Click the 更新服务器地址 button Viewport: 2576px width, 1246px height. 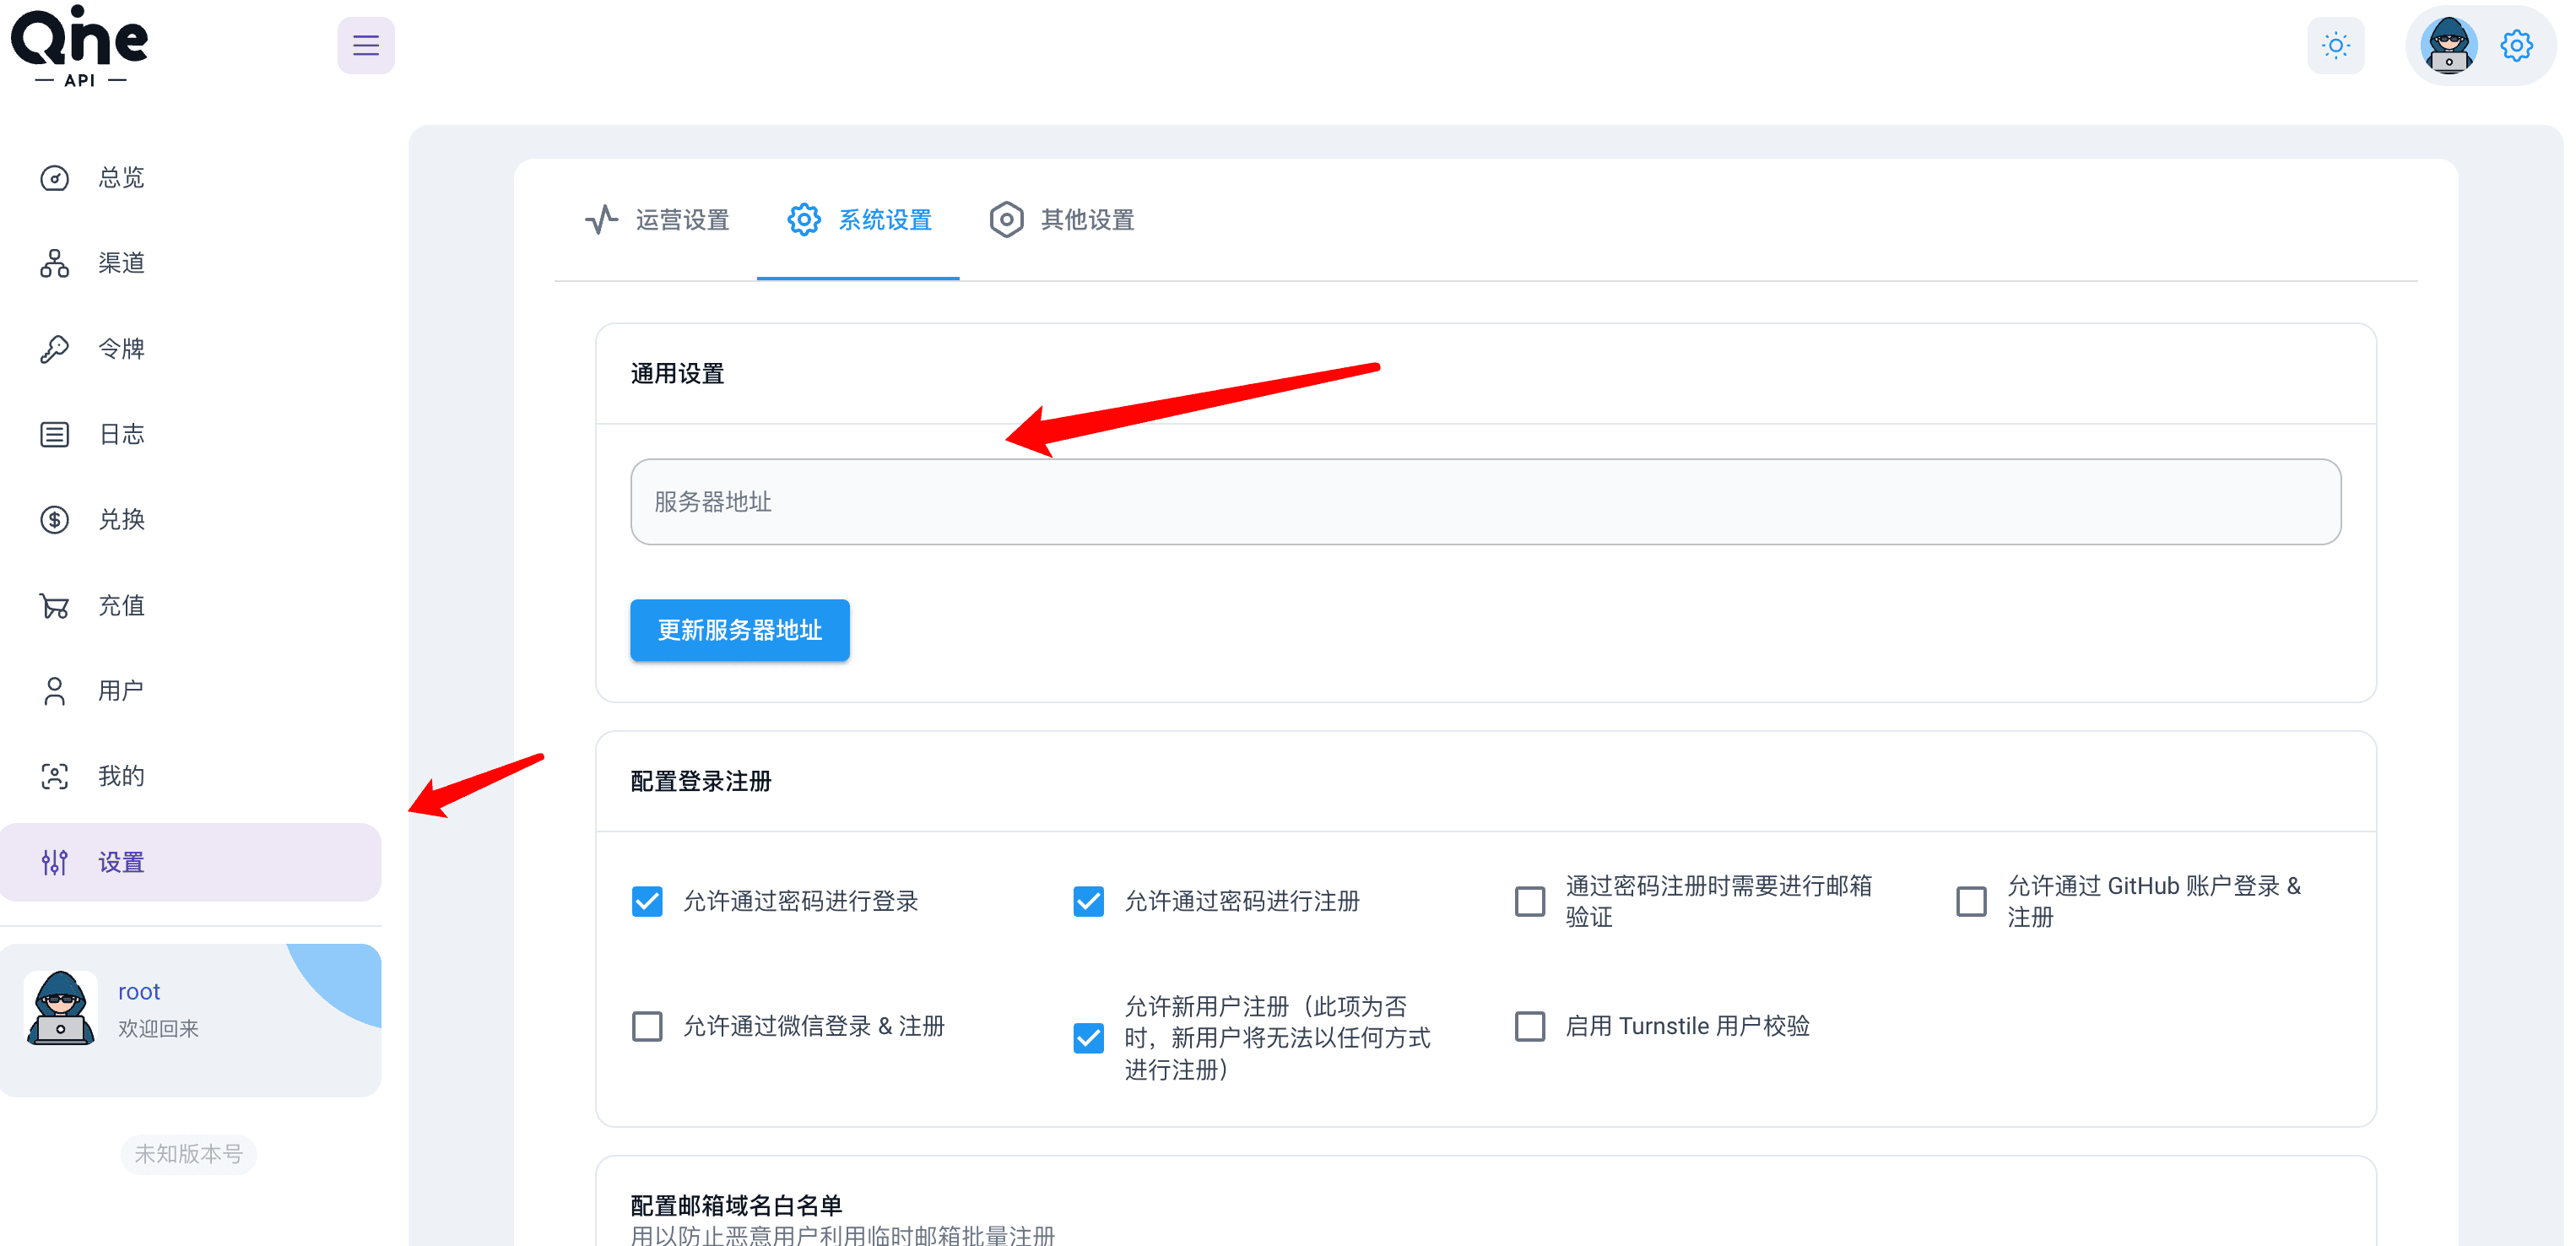739,630
